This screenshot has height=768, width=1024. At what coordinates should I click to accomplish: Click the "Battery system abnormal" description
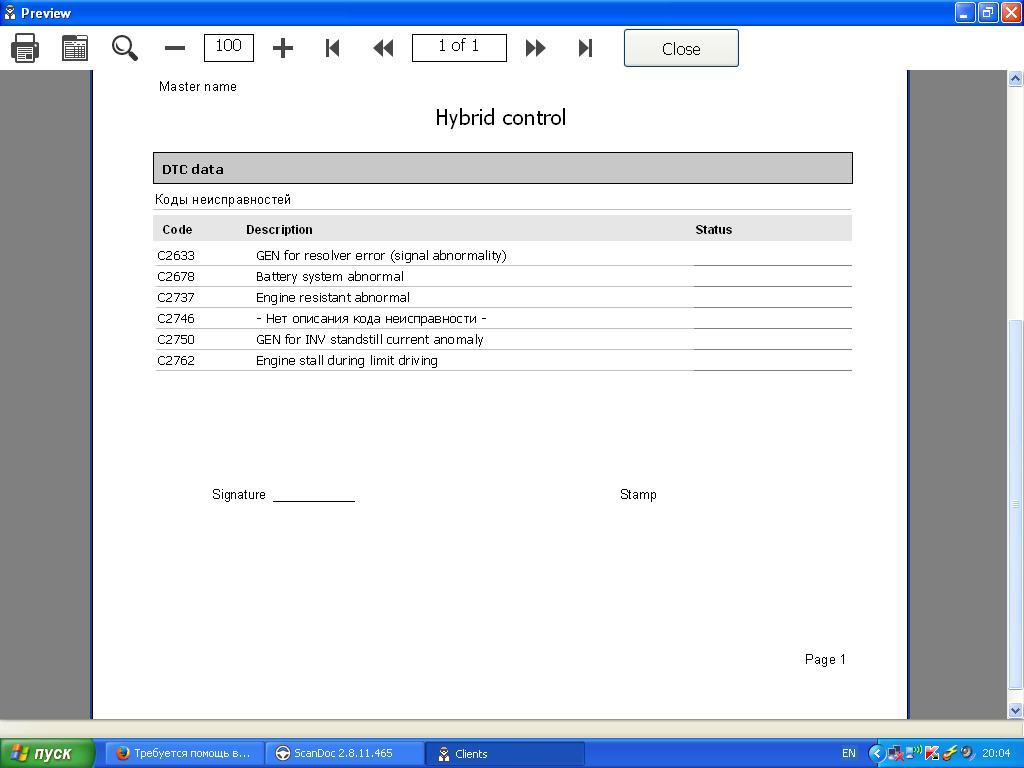pyautogui.click(x=330, y=276)
